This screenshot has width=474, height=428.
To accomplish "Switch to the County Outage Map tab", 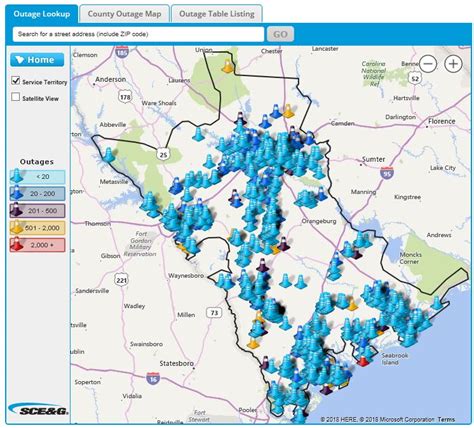I will pyautogui.click(x=124, y=14).
